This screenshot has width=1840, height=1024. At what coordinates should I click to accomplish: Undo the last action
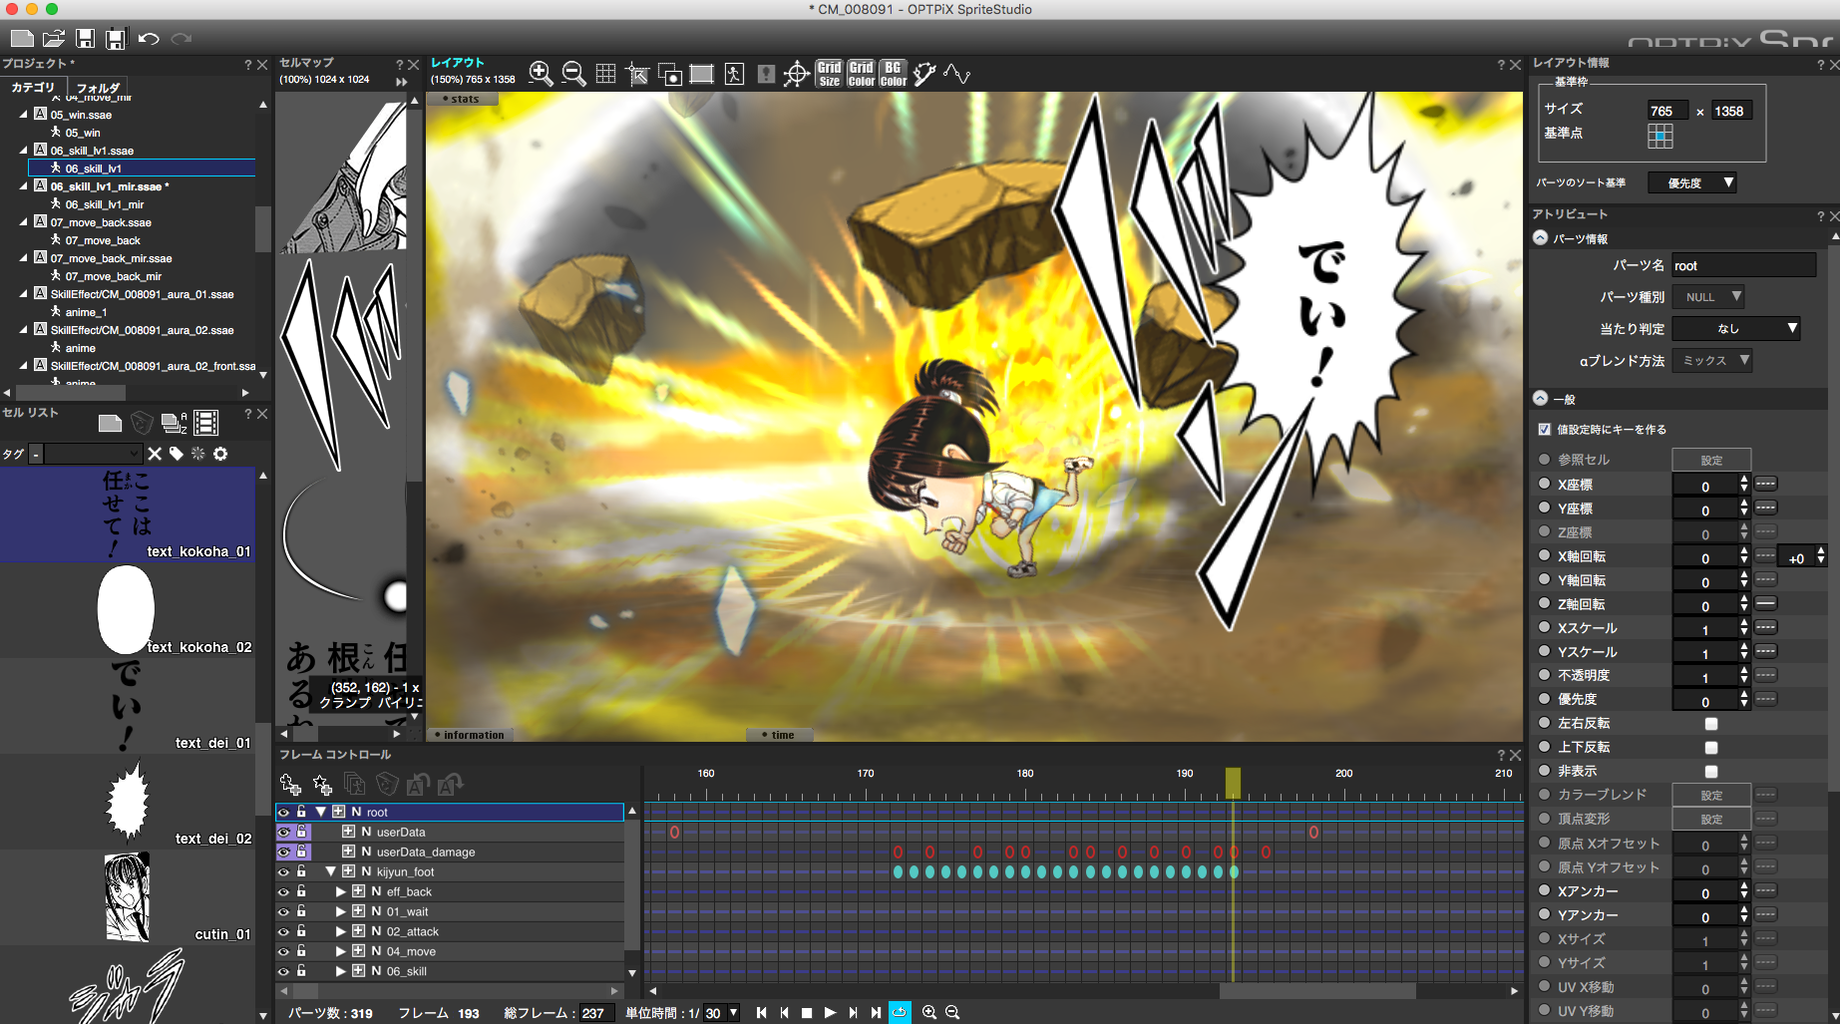pos(149,39)
